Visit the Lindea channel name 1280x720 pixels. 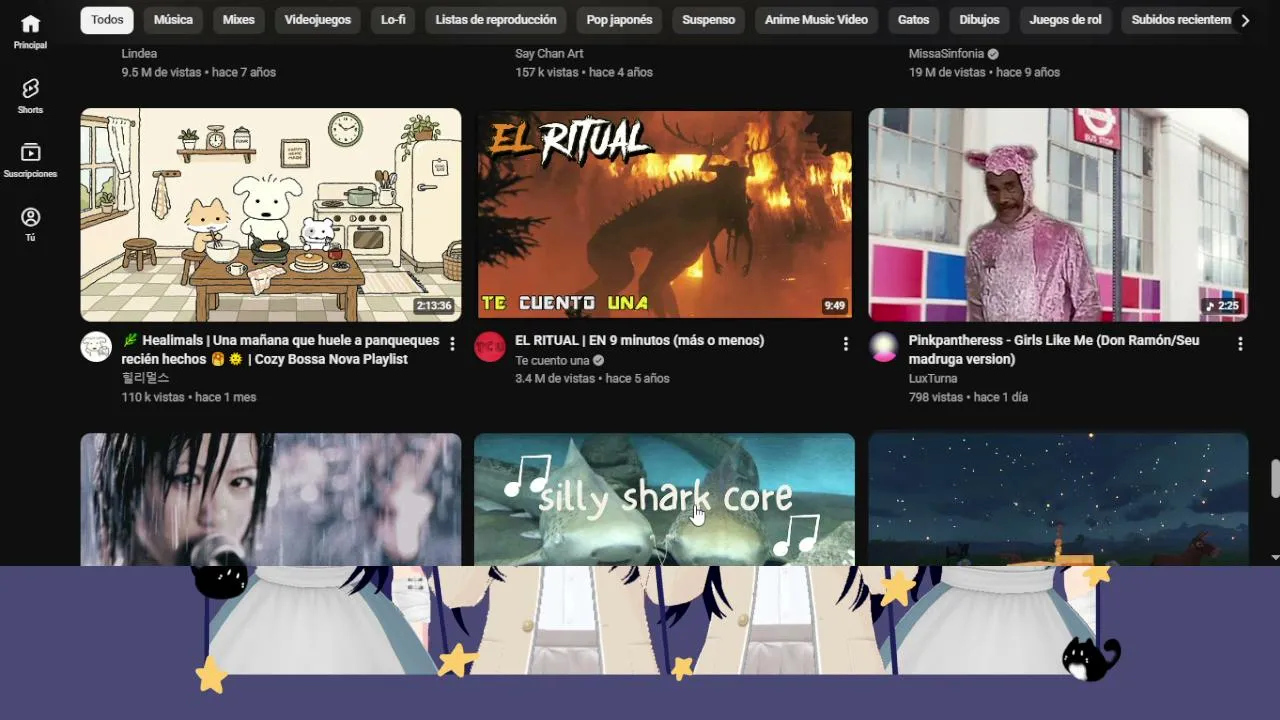pyautogui.click(x=139, y=54)
